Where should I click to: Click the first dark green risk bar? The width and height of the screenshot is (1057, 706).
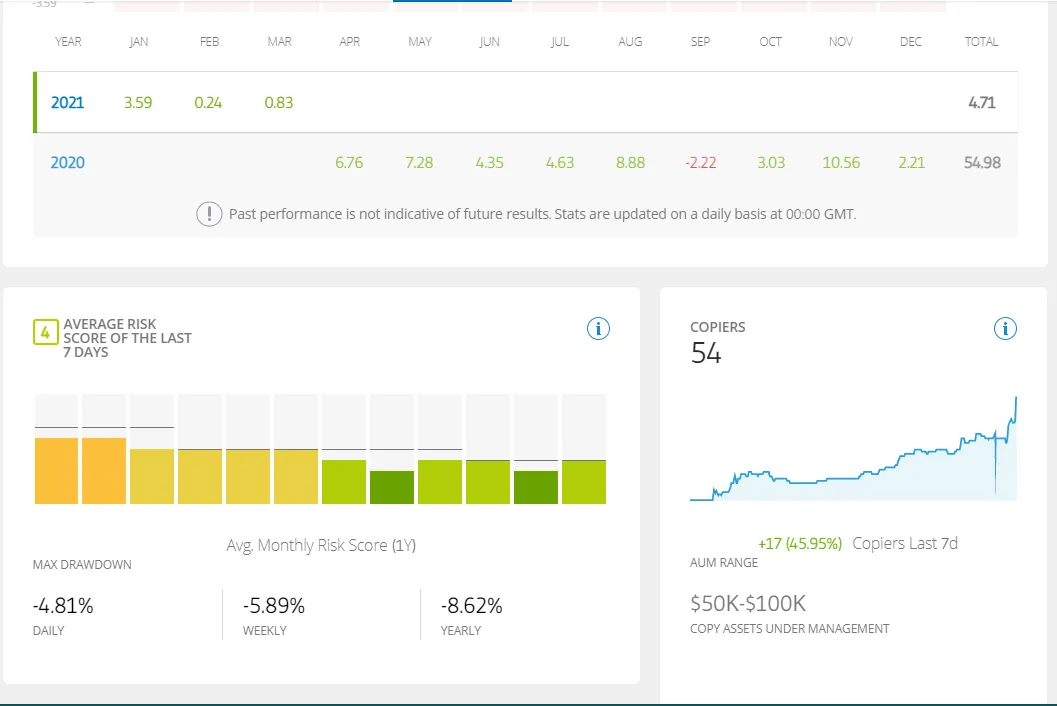(x=392, y=488)
